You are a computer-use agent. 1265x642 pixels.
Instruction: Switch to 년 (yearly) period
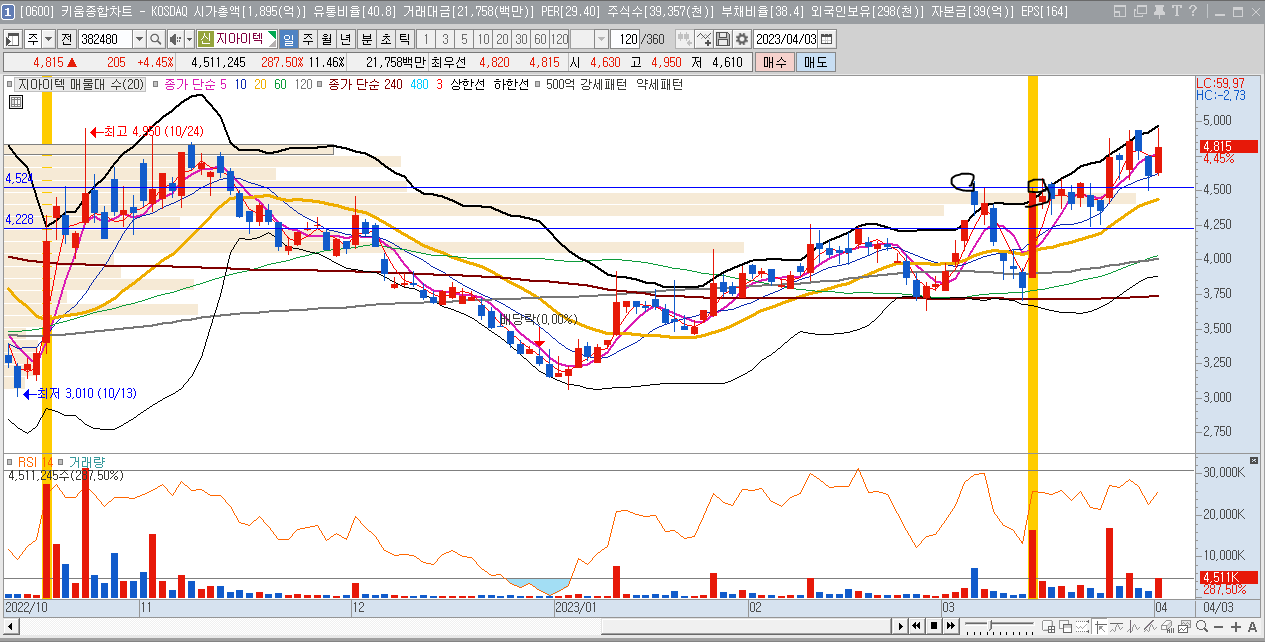tap(345, 39)
